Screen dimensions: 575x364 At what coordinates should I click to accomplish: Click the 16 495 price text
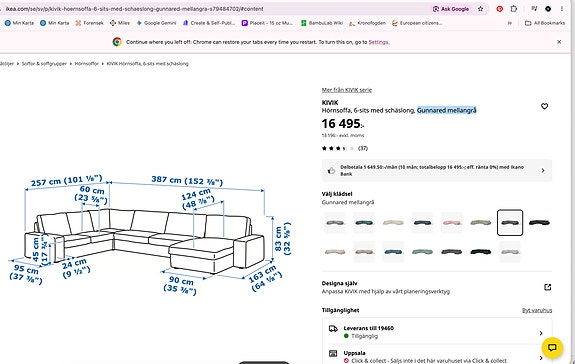click(x=343, y=124)
